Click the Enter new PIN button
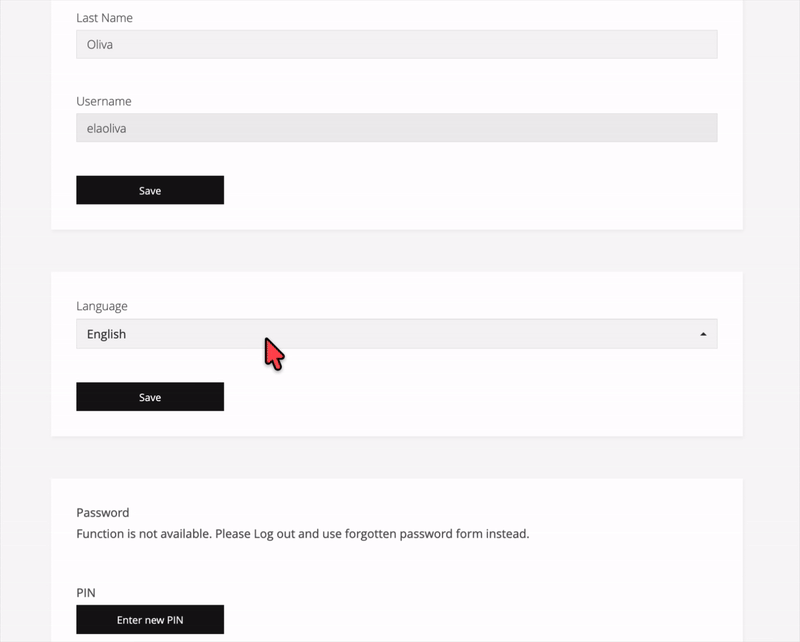 [x=150, y=620]
